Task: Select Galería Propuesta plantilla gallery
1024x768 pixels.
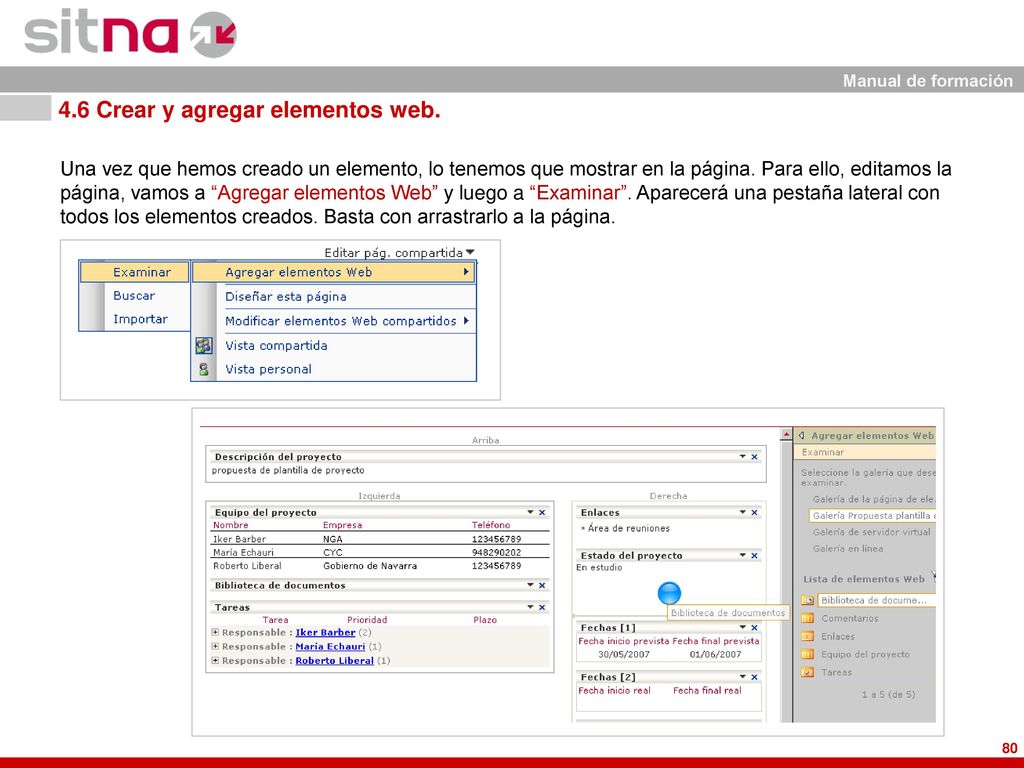Action: (873, 516)
